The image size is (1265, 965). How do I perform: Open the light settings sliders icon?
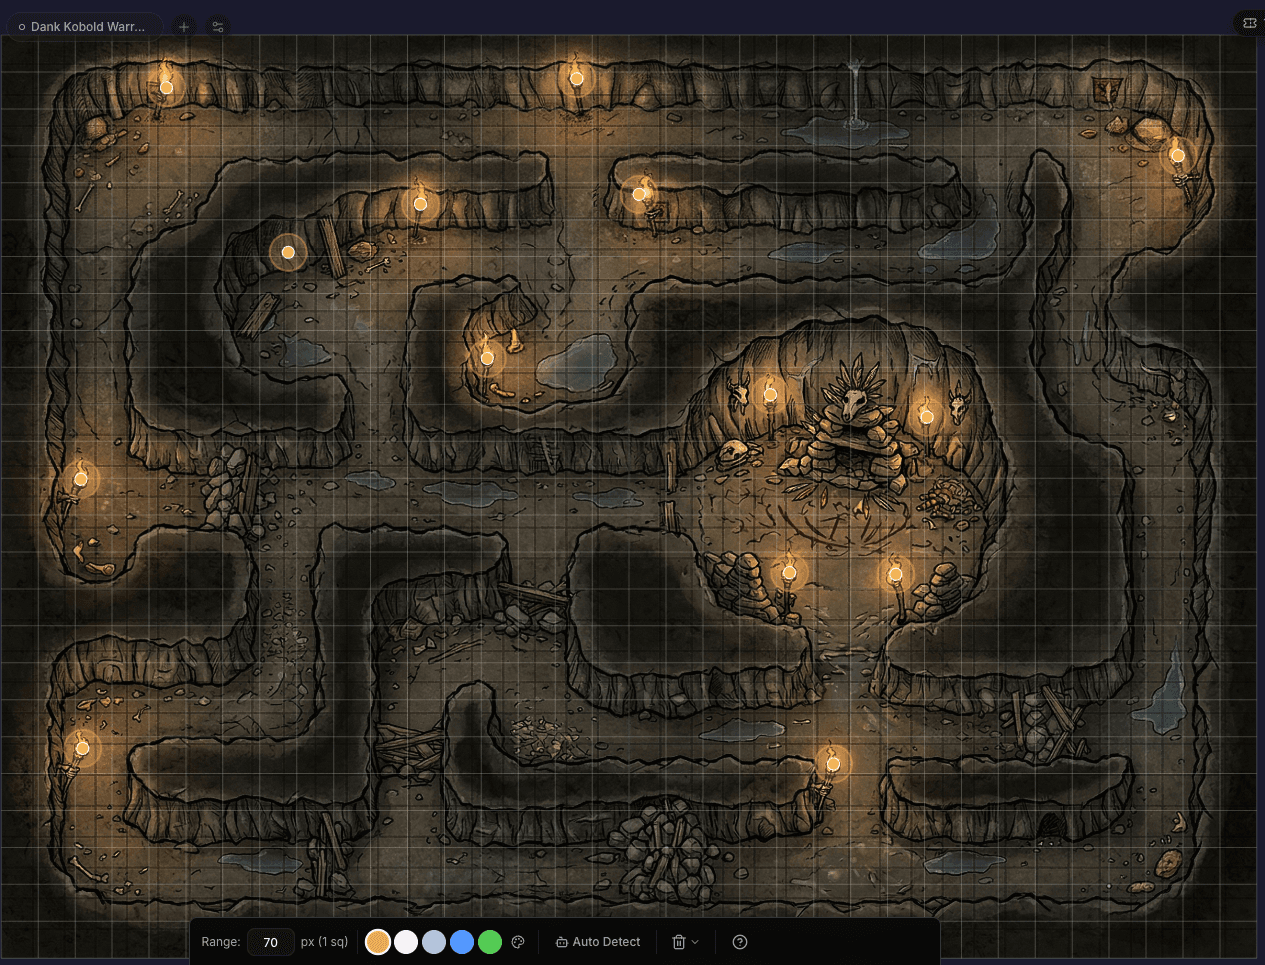pos(218,26)
